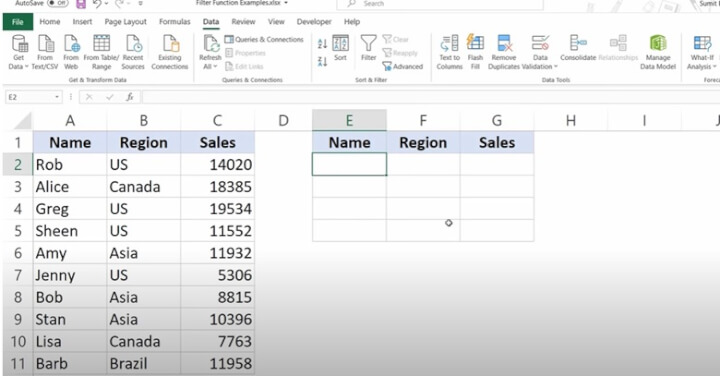Expand What-If Analysis dropdown arrow
720x376 pixels.
[x=714, y=67]
